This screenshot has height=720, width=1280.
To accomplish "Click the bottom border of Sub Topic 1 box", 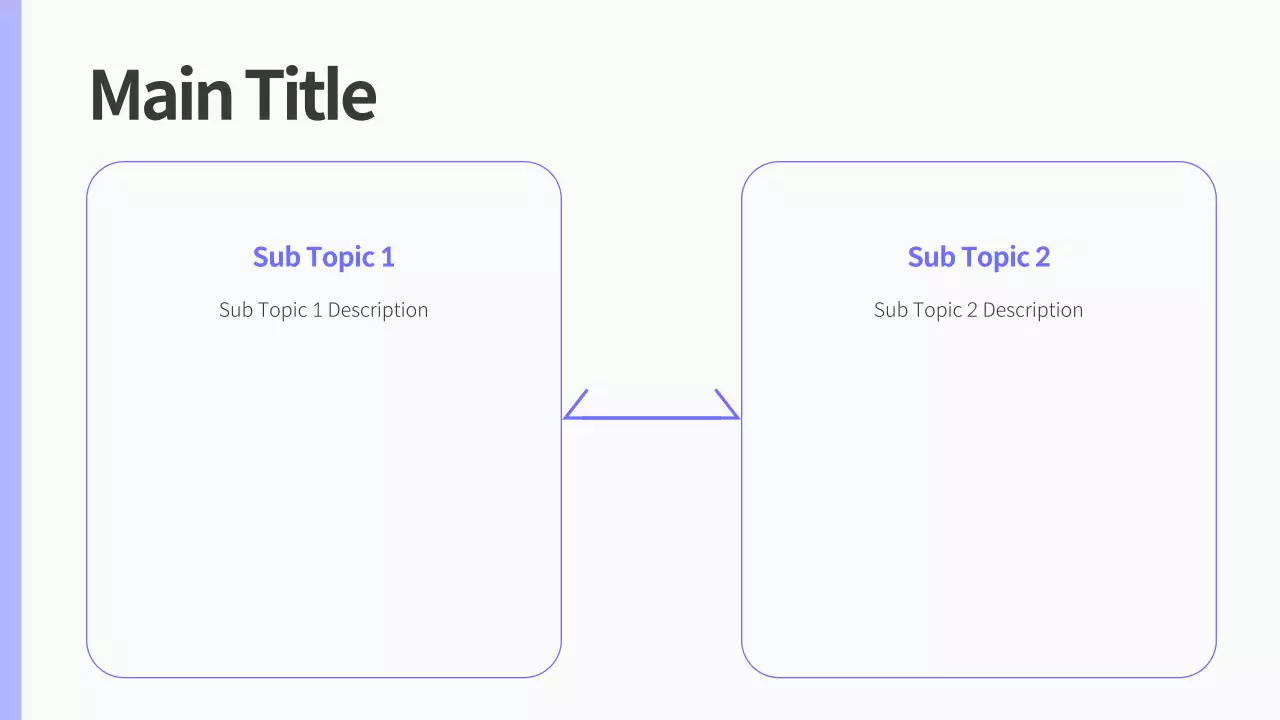I will (x=323, y=677).
